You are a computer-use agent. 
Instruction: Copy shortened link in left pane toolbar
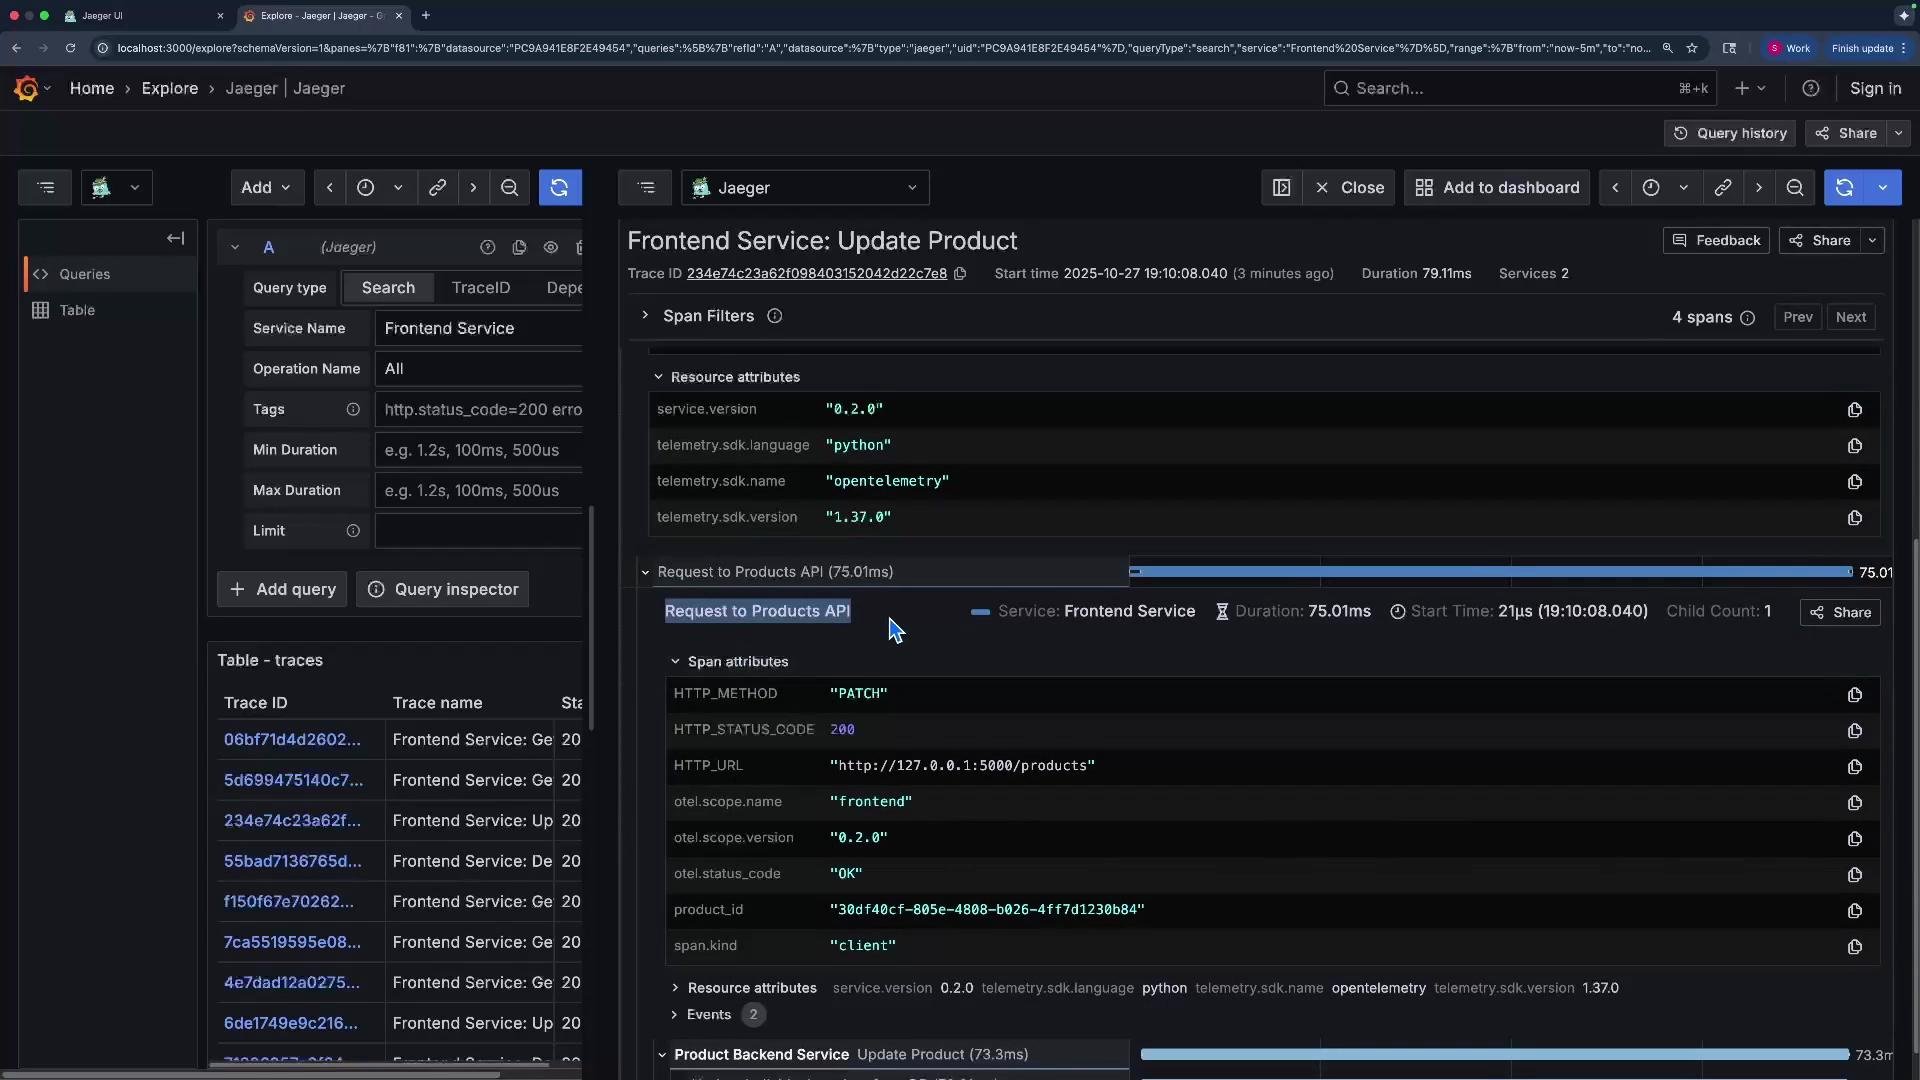[437, 188]
